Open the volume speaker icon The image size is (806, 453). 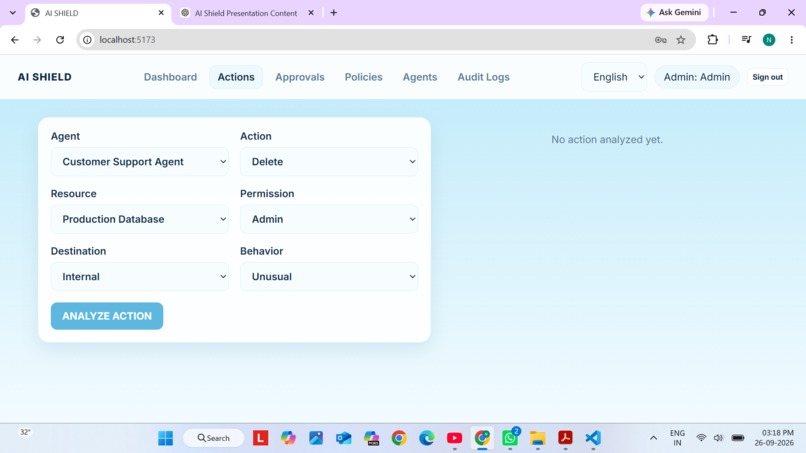718,438
